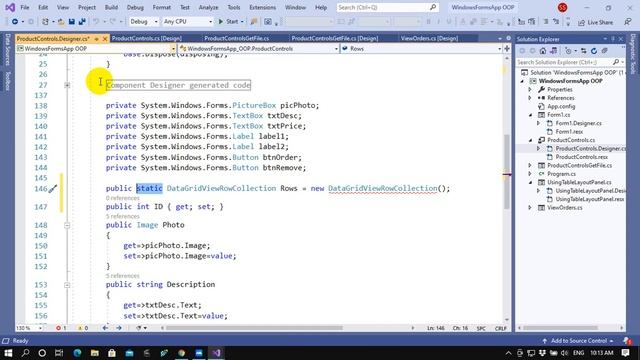Screen dimensions: 640x360
Task: Open the ProductControls type navigation dropdown
Action: click(x=259, y=49)
